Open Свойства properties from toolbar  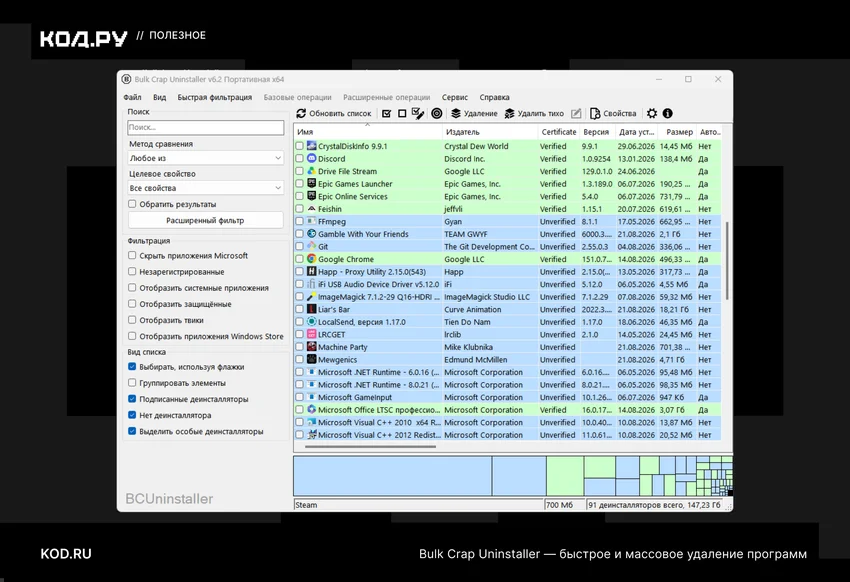click(613, 113)
